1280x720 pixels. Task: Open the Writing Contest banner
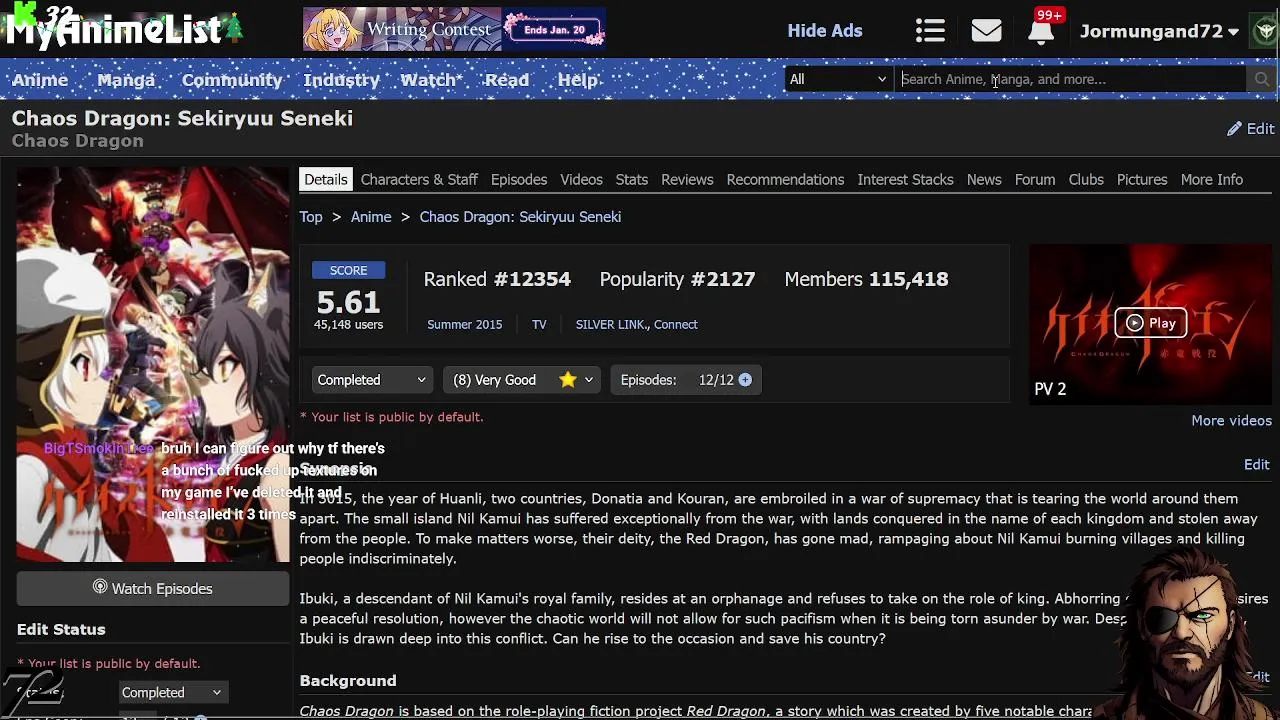point(454,30)
